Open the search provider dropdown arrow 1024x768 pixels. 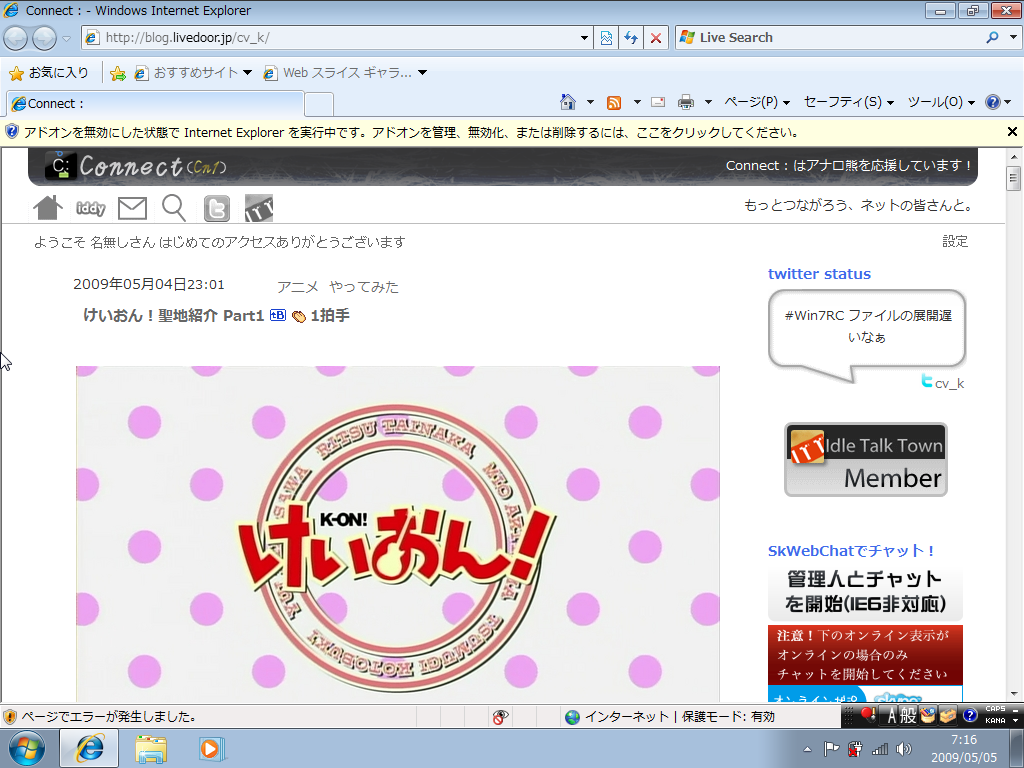pos(1014,38)
